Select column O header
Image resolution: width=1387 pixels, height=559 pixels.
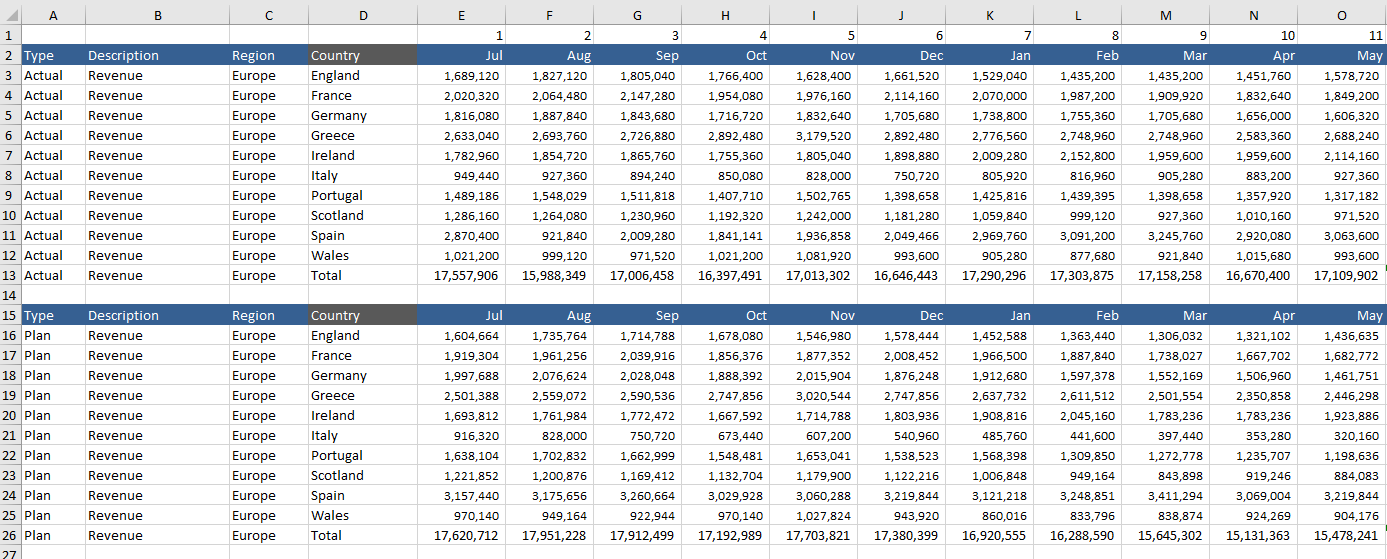(x=1342, y=15)
